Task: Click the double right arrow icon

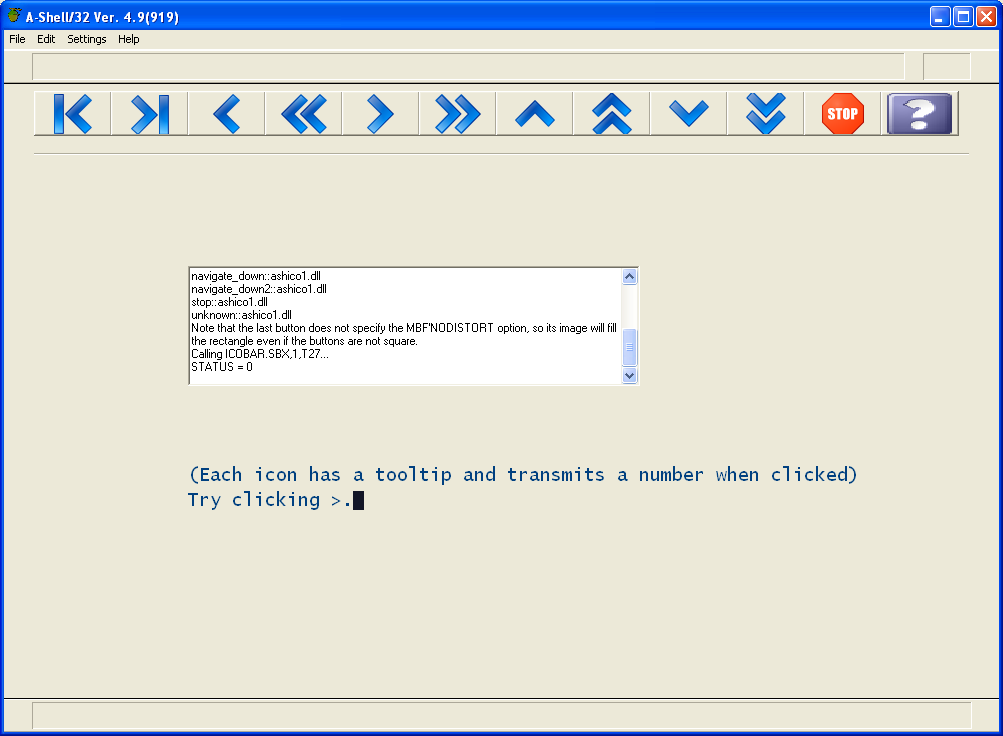Action: [457, 114]
